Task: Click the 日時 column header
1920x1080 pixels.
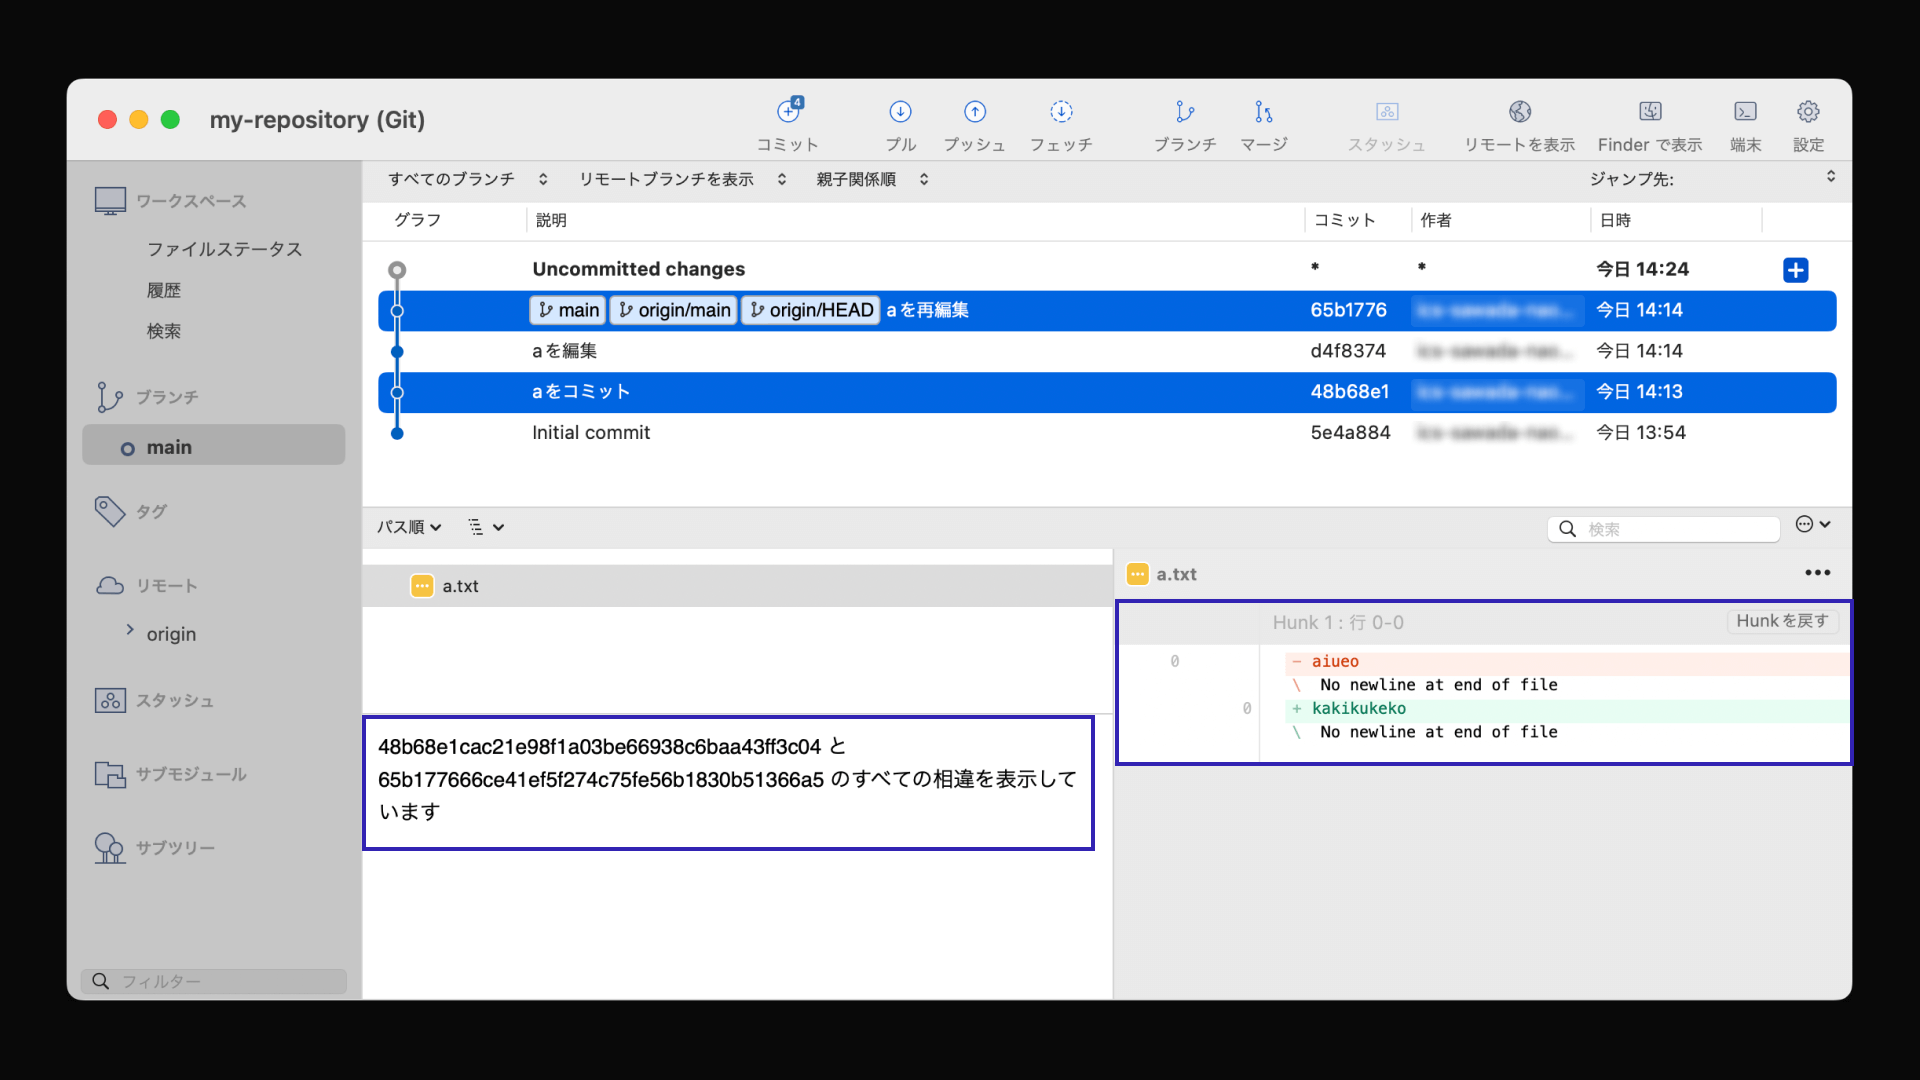Action: tap(1615, 220)
